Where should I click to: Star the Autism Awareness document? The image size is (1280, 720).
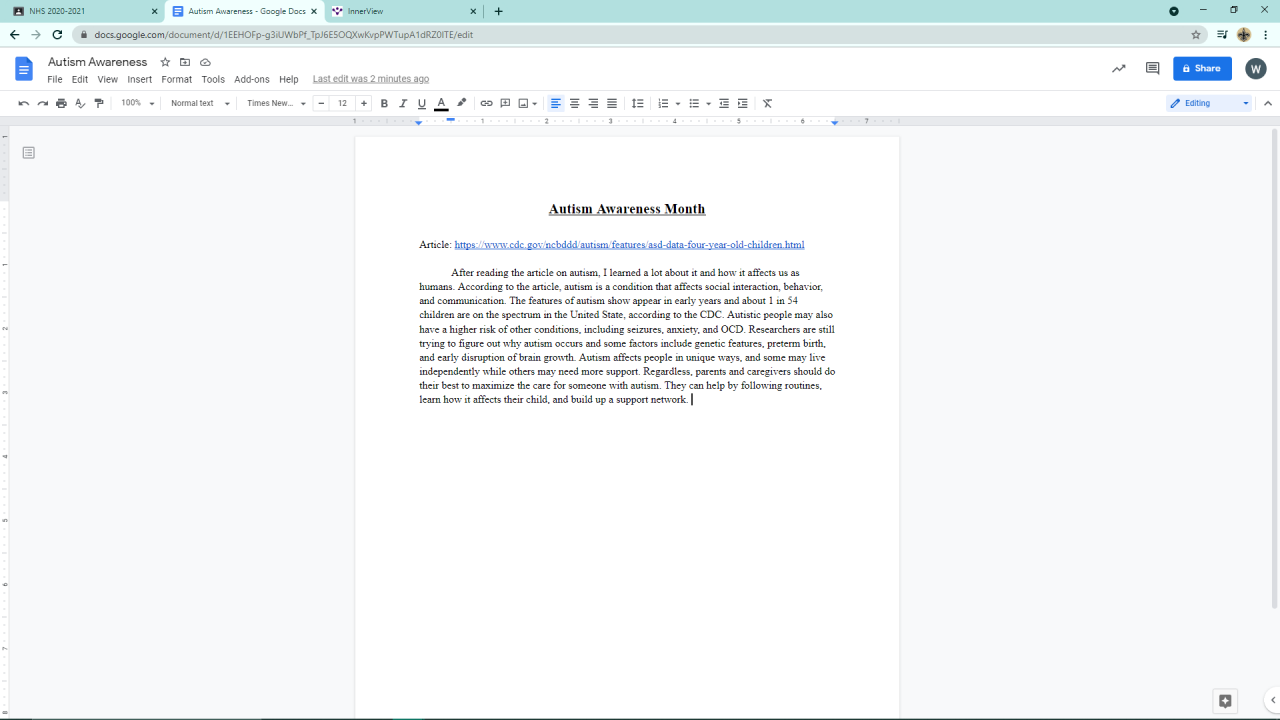tap(166, 62)
